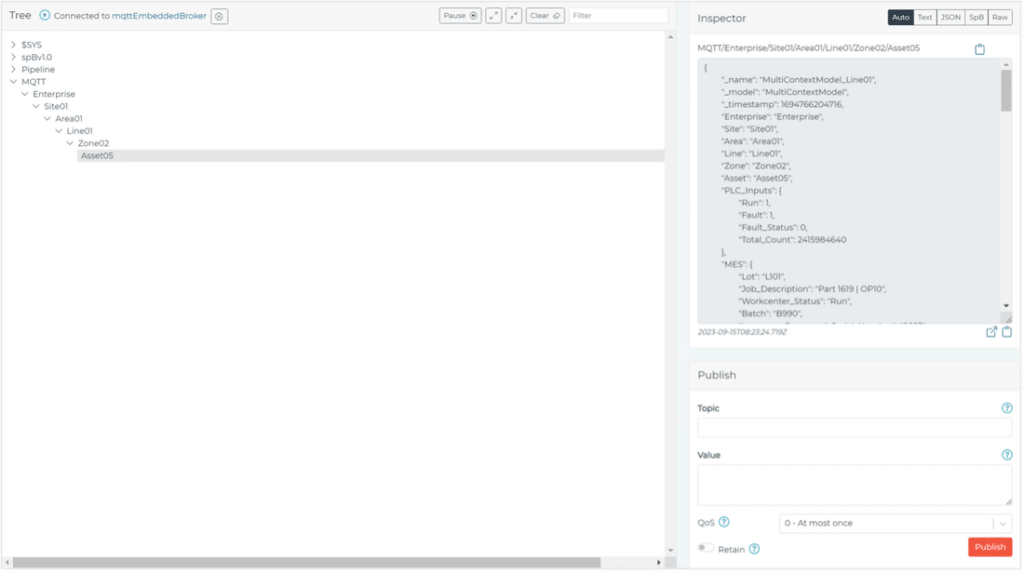Click the collapse-all arrows icon
The height and width of the screenshot is (573, 1024).
[x=514, y=16]
